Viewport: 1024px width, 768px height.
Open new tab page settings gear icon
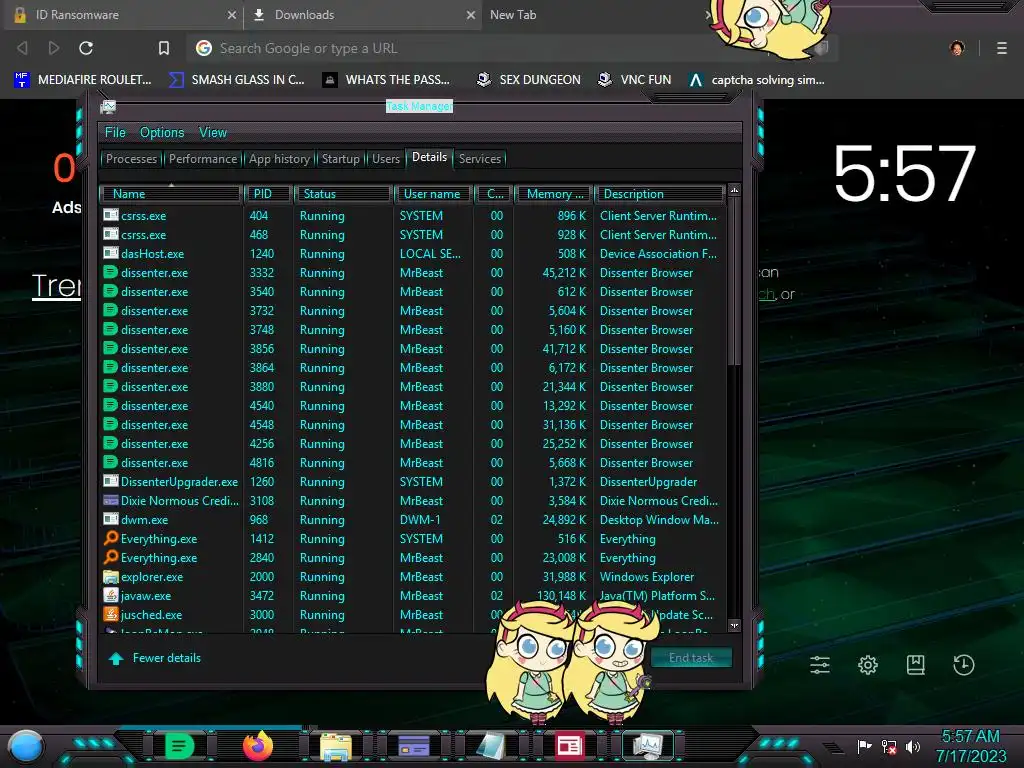[867, 665]
